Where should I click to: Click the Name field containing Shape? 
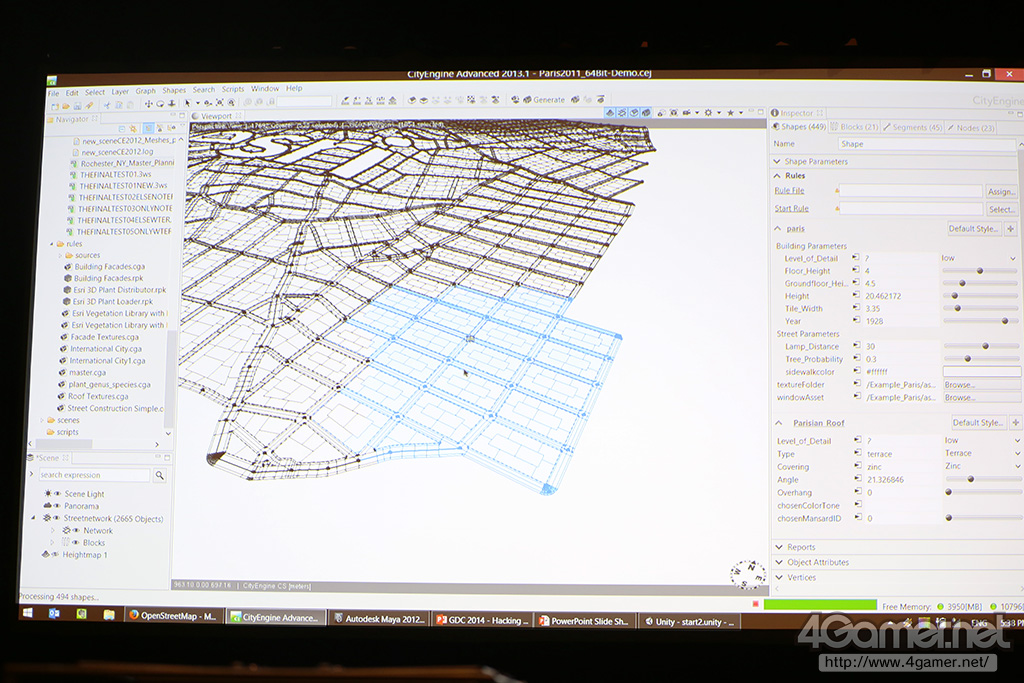coord(927,144)
